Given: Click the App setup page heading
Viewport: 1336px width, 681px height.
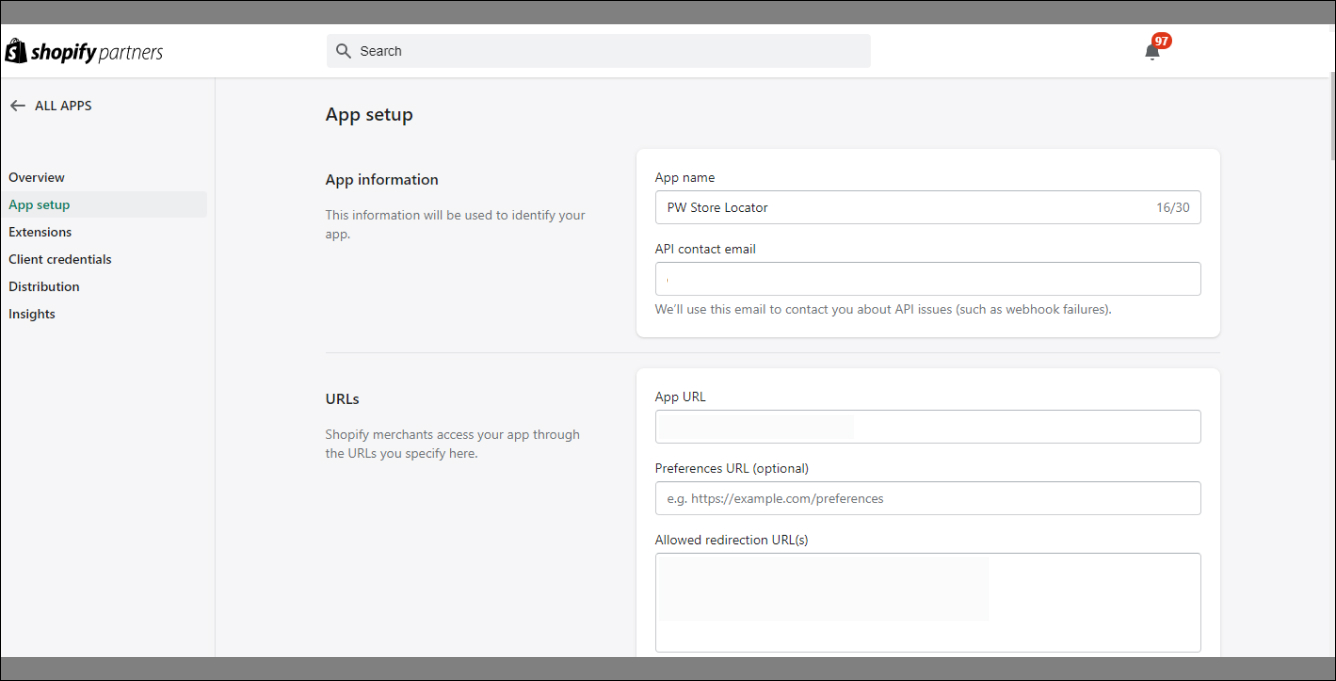Looking at the screenshot, I should coord(369,115).
